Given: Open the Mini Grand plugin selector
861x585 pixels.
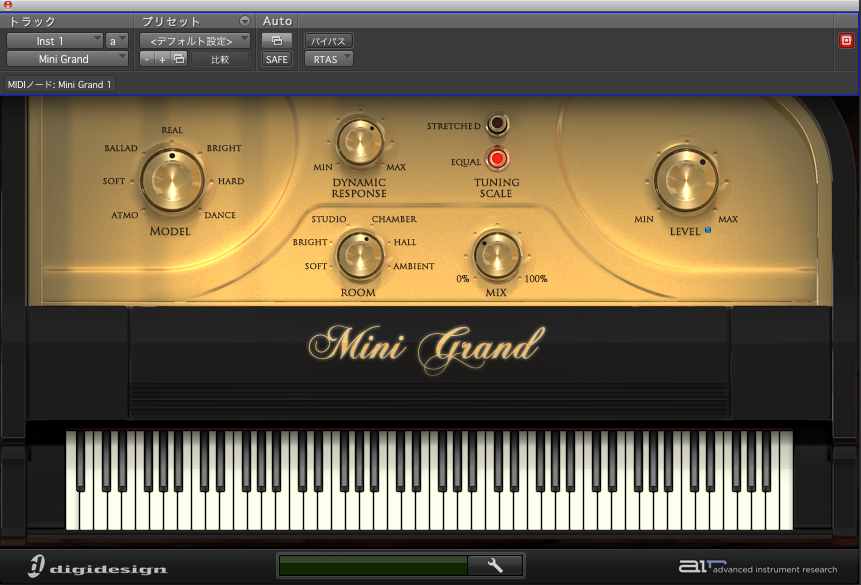Looking at the screenshot, I should pos(67,59).
